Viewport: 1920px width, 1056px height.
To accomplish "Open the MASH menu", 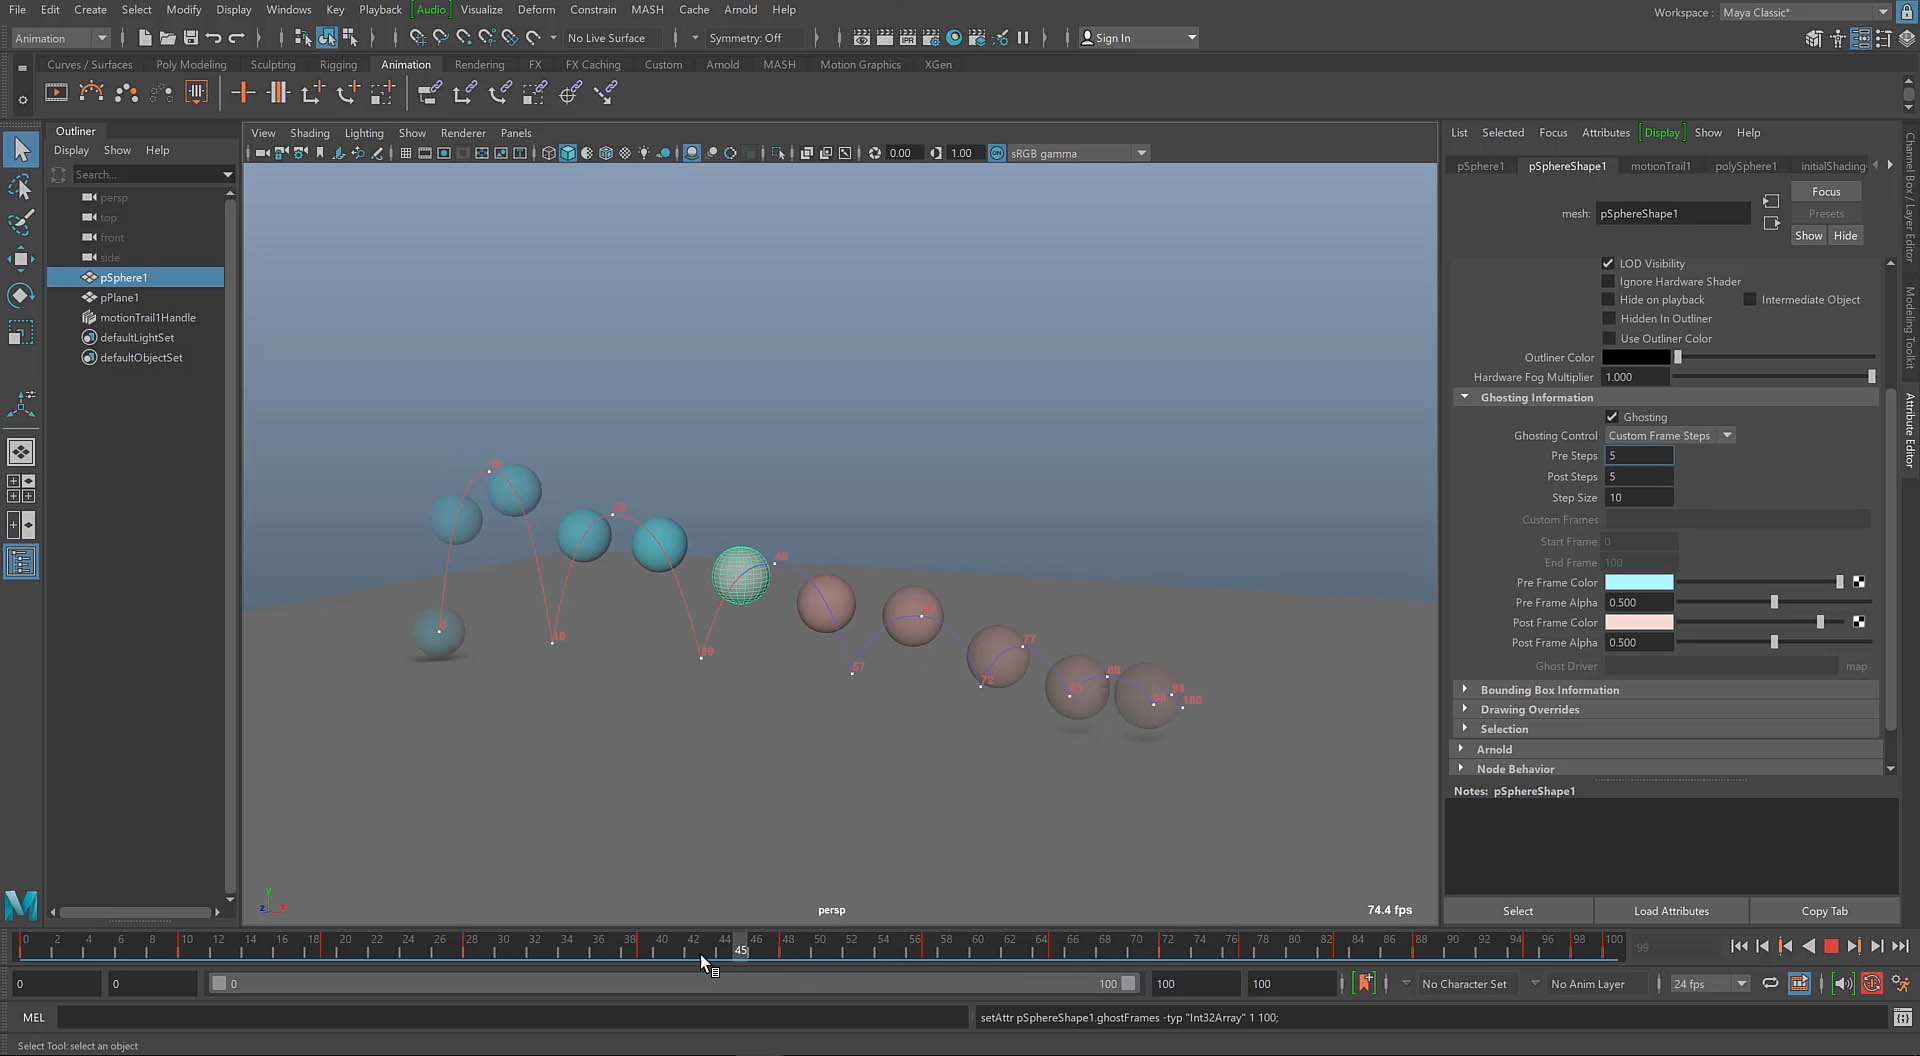I will [x=647, y=9].
